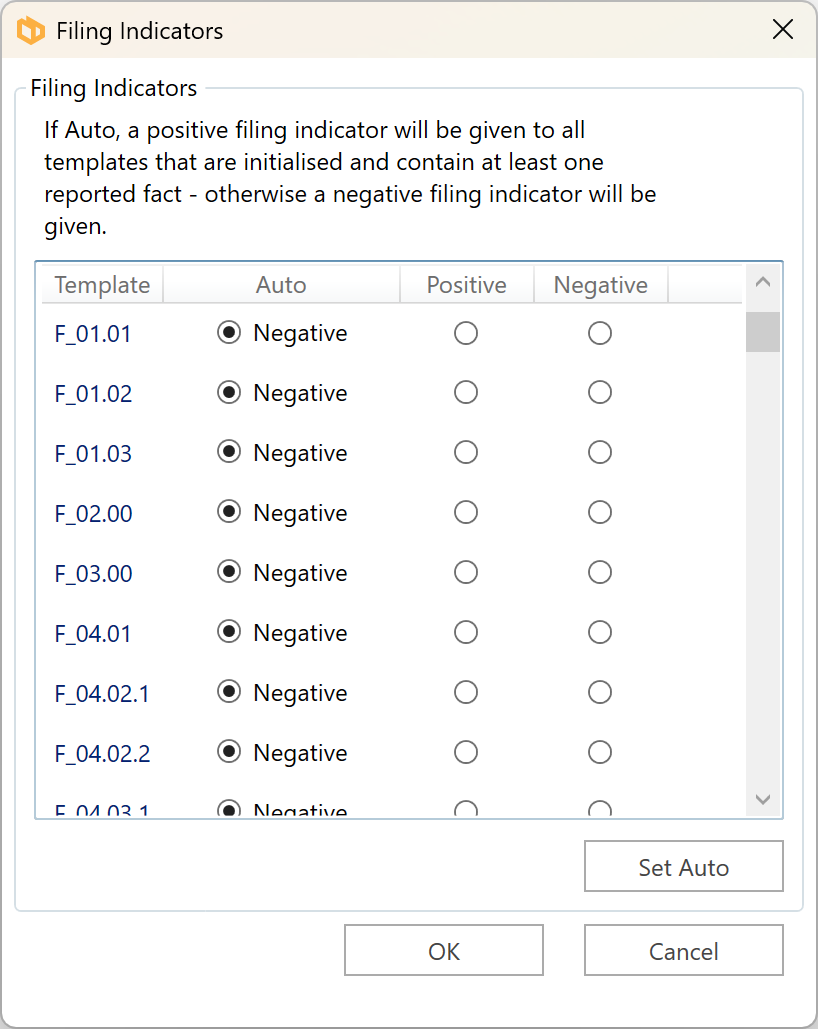The width and height of the screenshot is (818, 1029).
Task: Click the Filing Indicators app icon
Action: (x=31, y=31)
